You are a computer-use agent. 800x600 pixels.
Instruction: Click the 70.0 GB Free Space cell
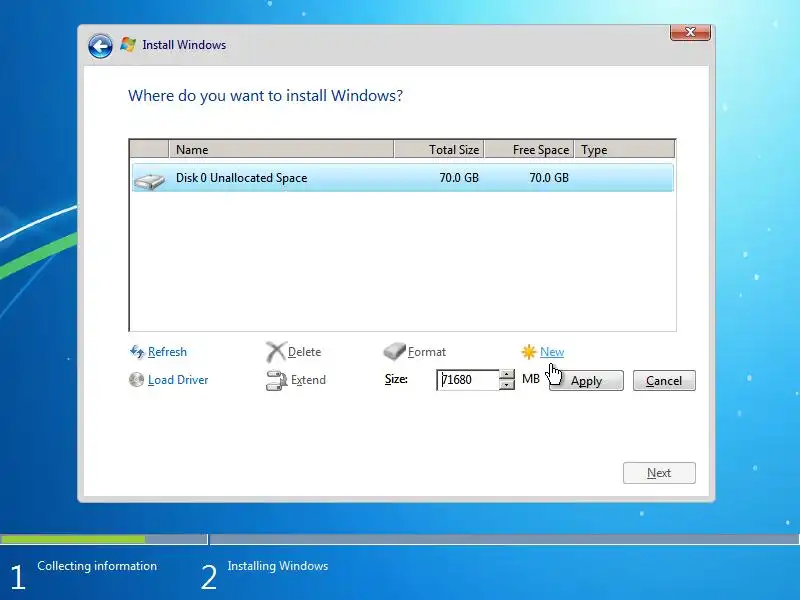pyautogui.click(x=548, y=178)
